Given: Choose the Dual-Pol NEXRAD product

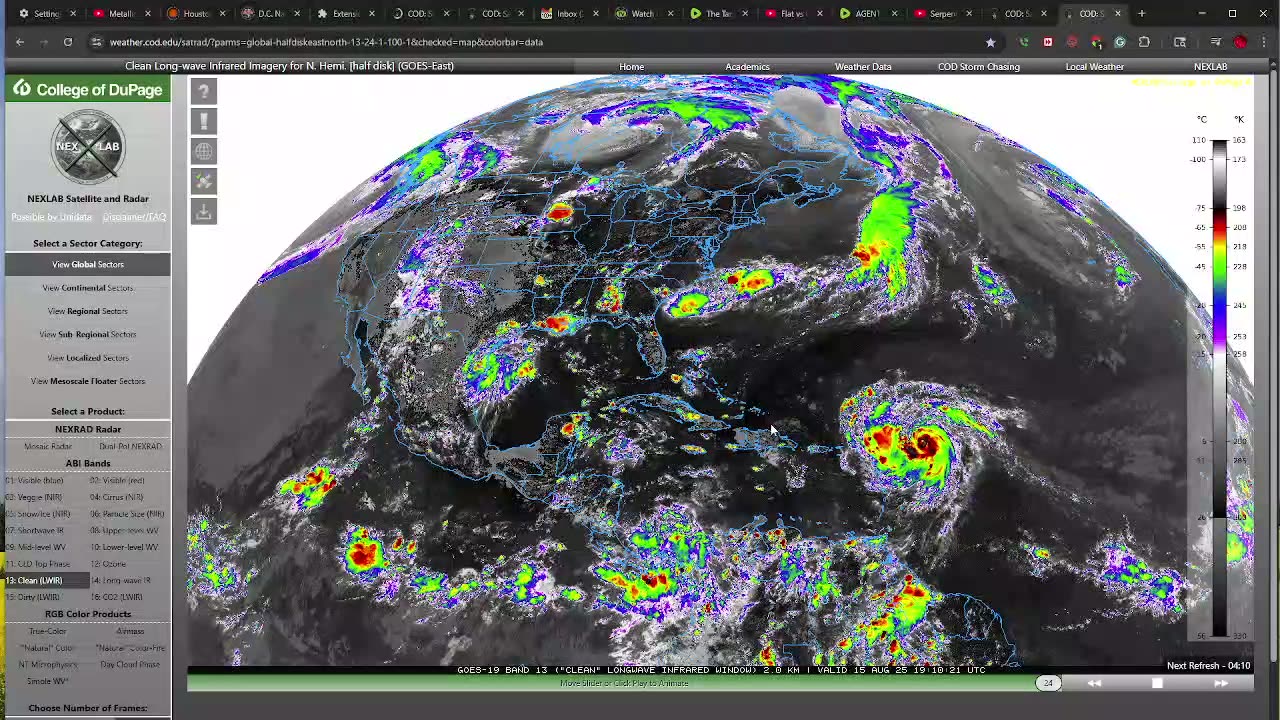Looking at the screenshot, I should [130, 446].
